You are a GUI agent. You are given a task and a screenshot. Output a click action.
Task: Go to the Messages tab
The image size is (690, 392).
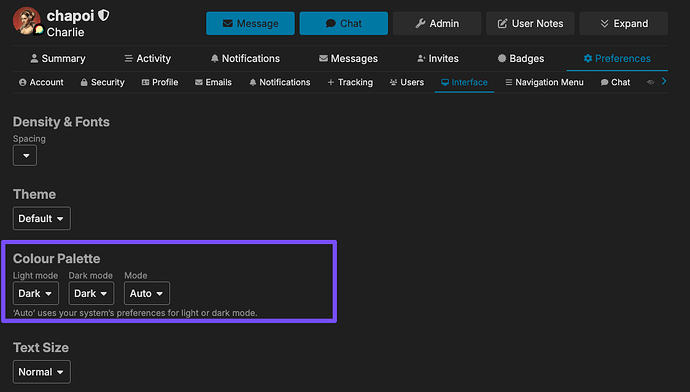pyautogui.click(x=348, y=59)
